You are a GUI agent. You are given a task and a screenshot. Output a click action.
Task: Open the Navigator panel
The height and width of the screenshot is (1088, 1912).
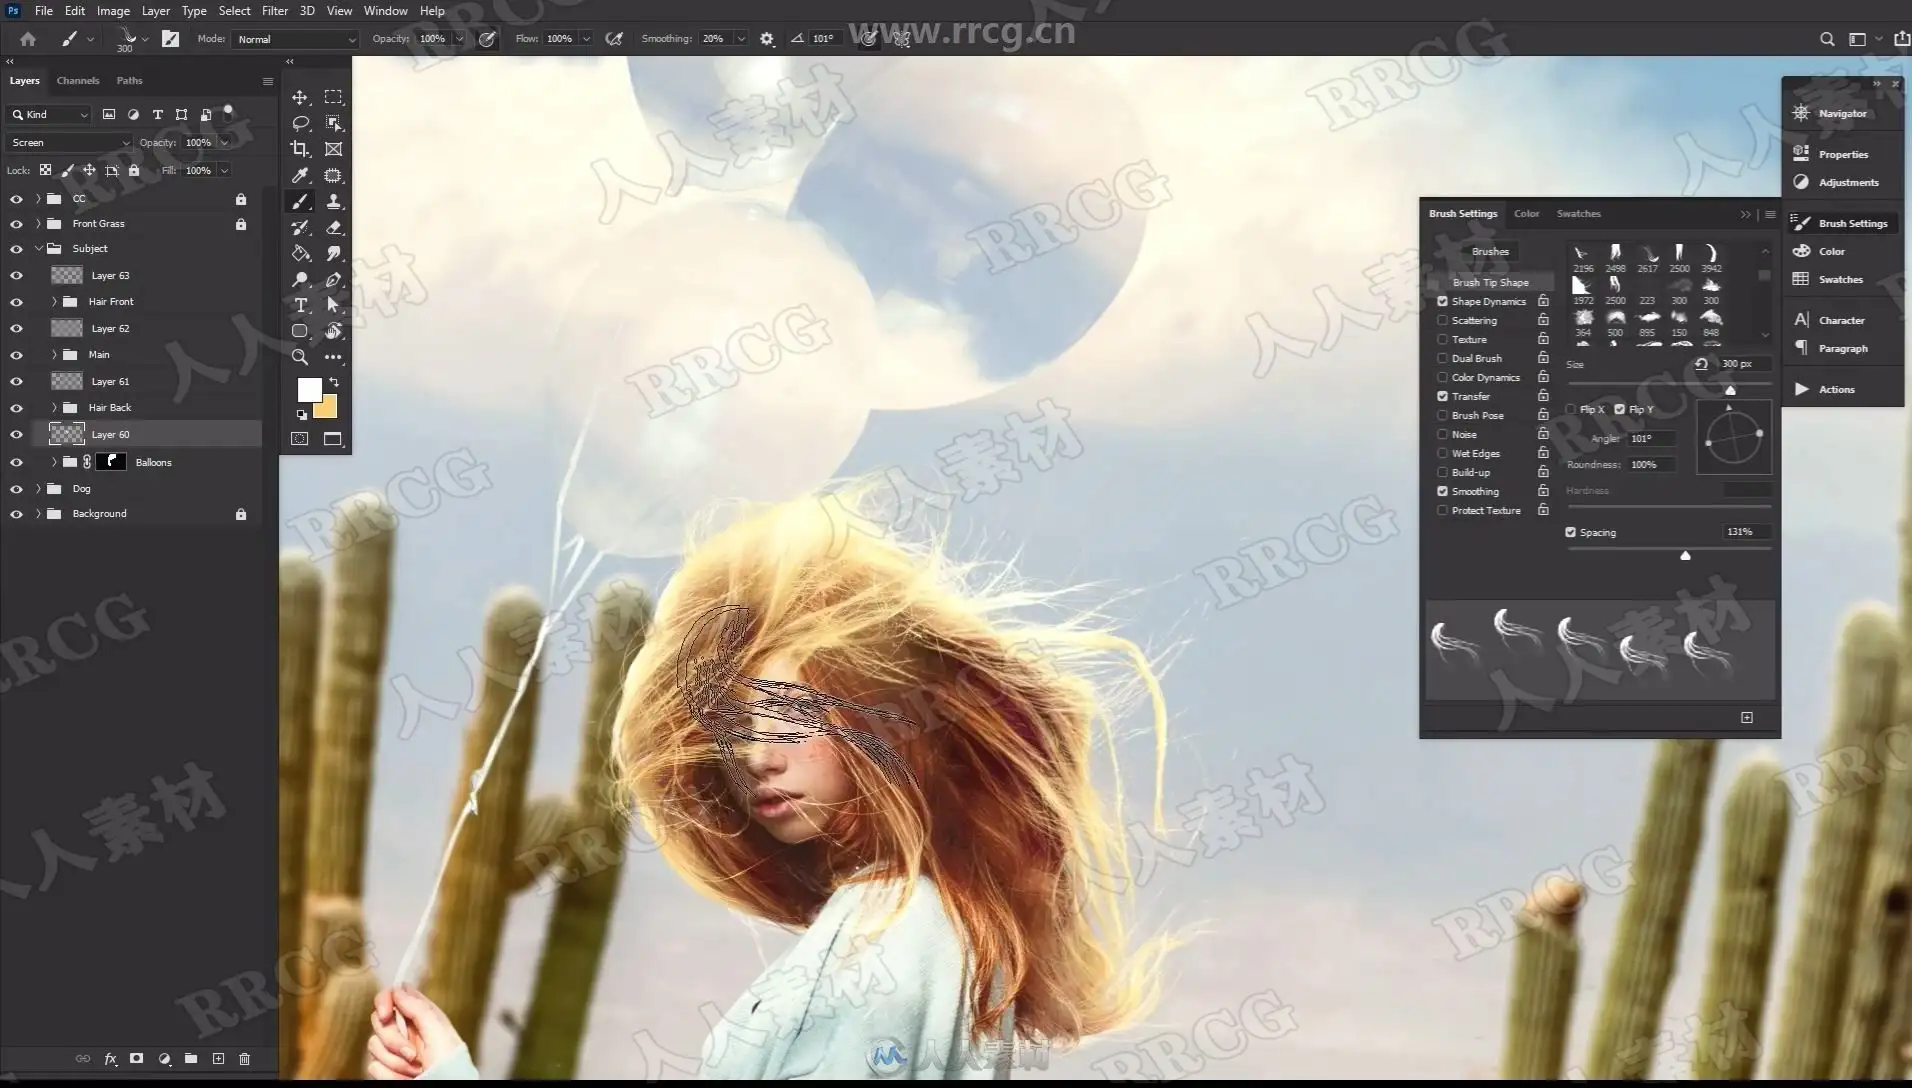(1842, 113)
